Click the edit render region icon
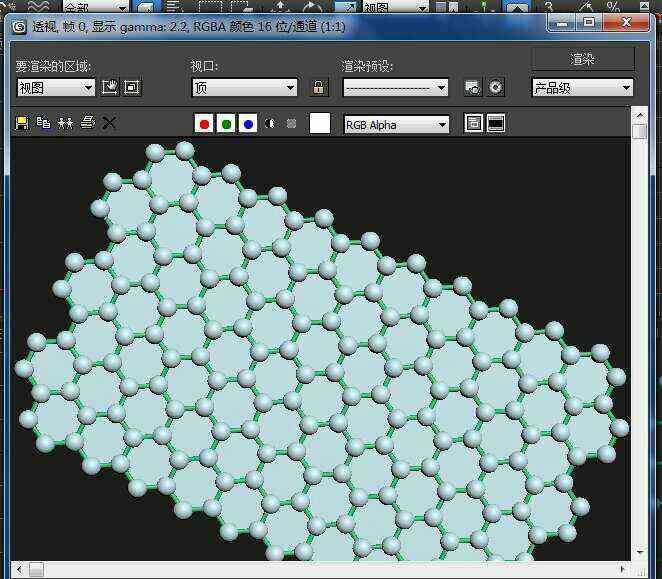 [x=110, y=88]
